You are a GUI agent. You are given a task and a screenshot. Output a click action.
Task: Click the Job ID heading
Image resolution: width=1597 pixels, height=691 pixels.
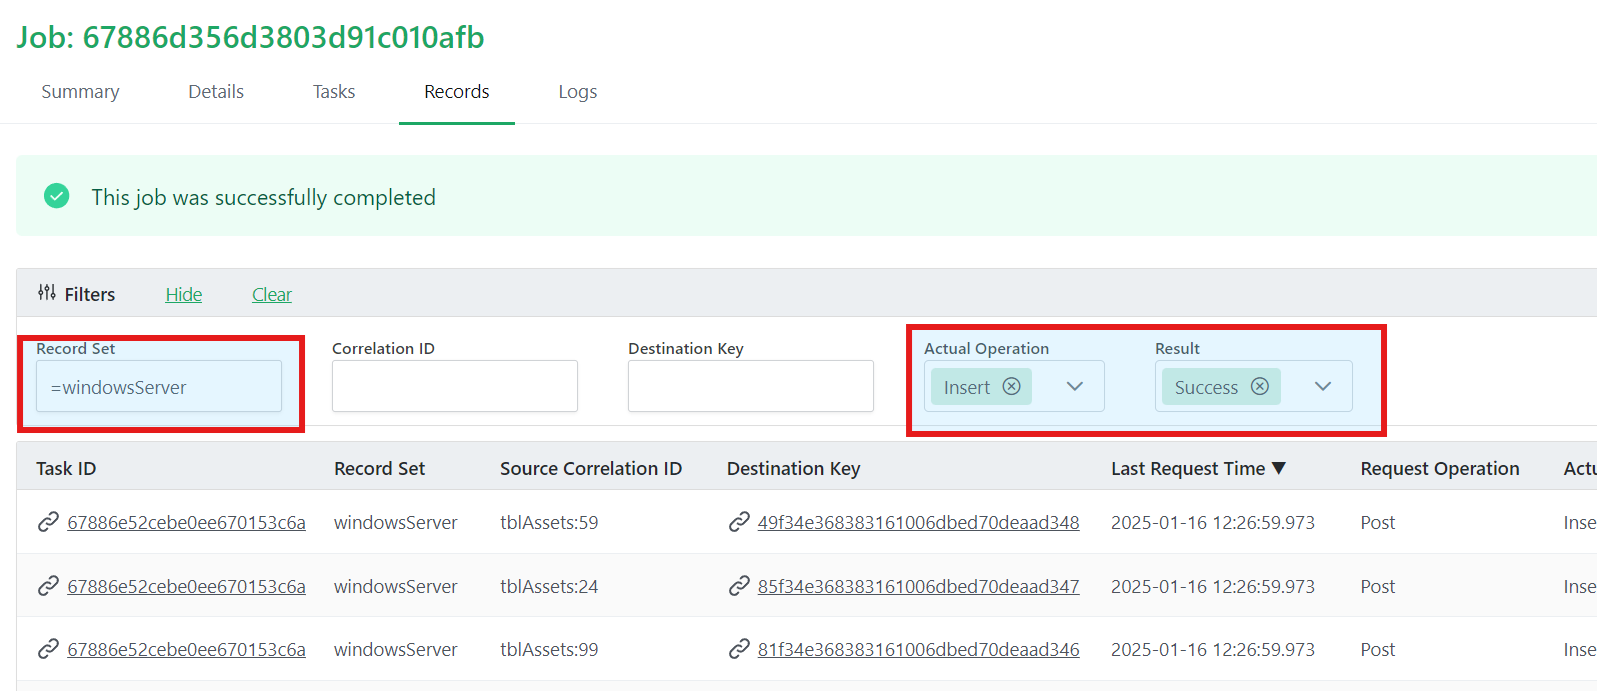click(x=250, y=37)
